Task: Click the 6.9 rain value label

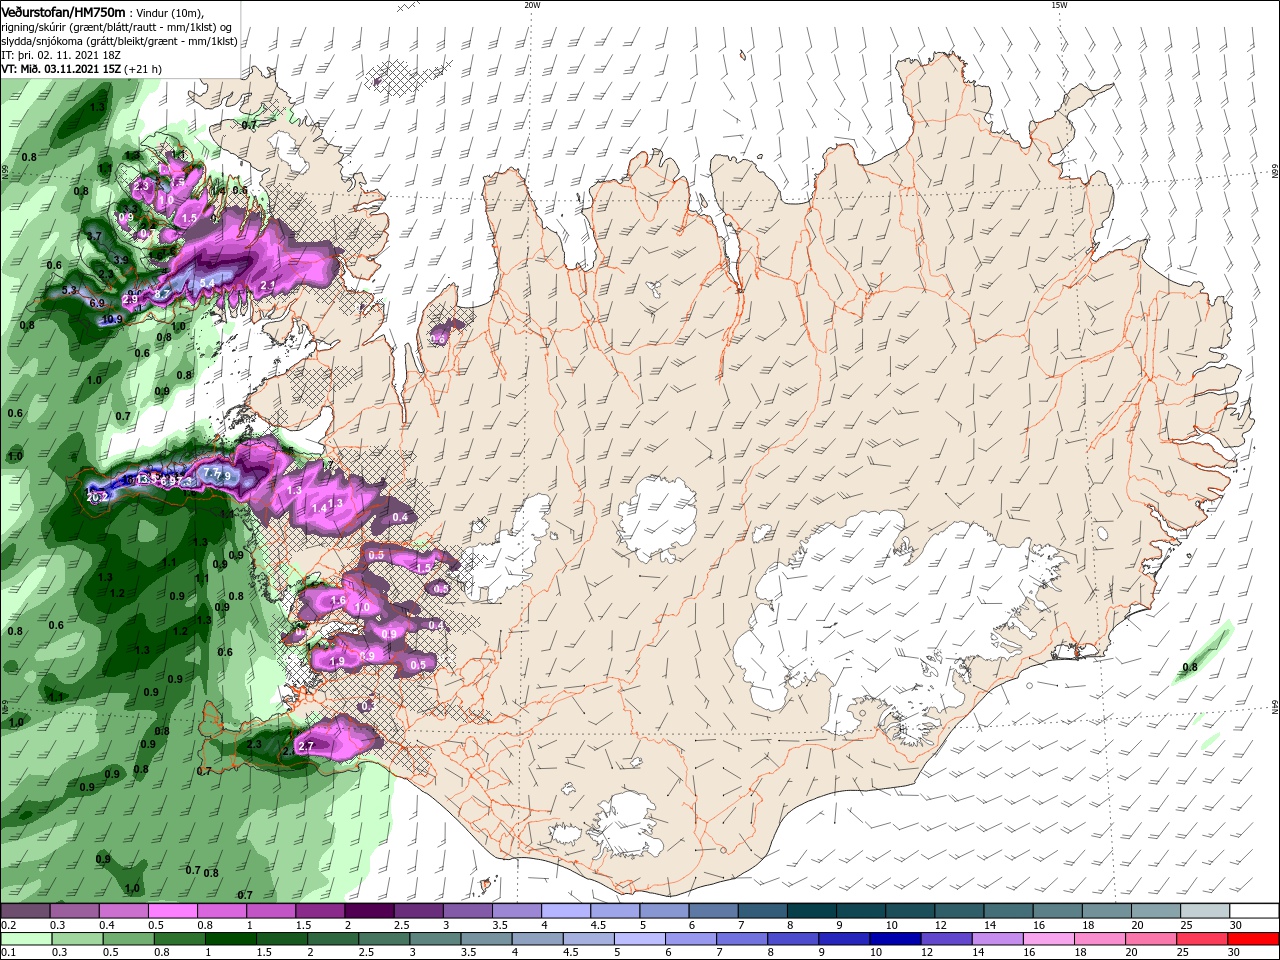Action: tap(97, 303)
